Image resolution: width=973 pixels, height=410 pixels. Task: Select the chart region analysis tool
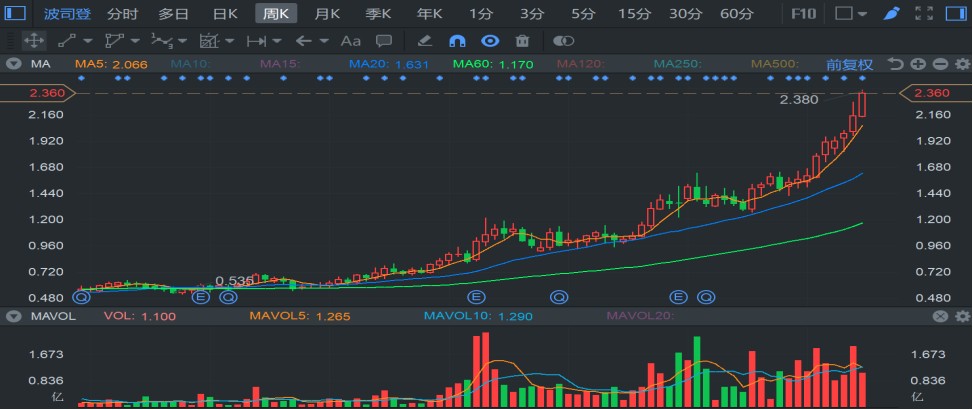coord(209,42)
